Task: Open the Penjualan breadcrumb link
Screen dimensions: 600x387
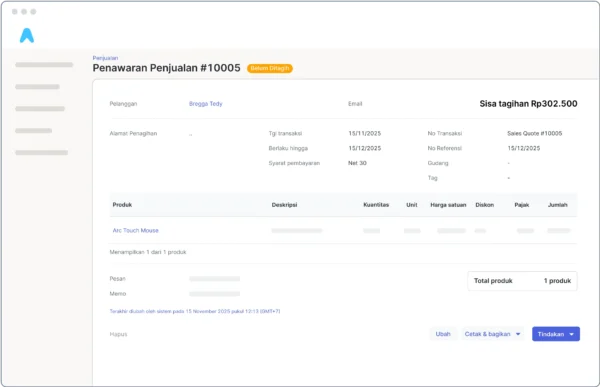Action: coord(105,58)
